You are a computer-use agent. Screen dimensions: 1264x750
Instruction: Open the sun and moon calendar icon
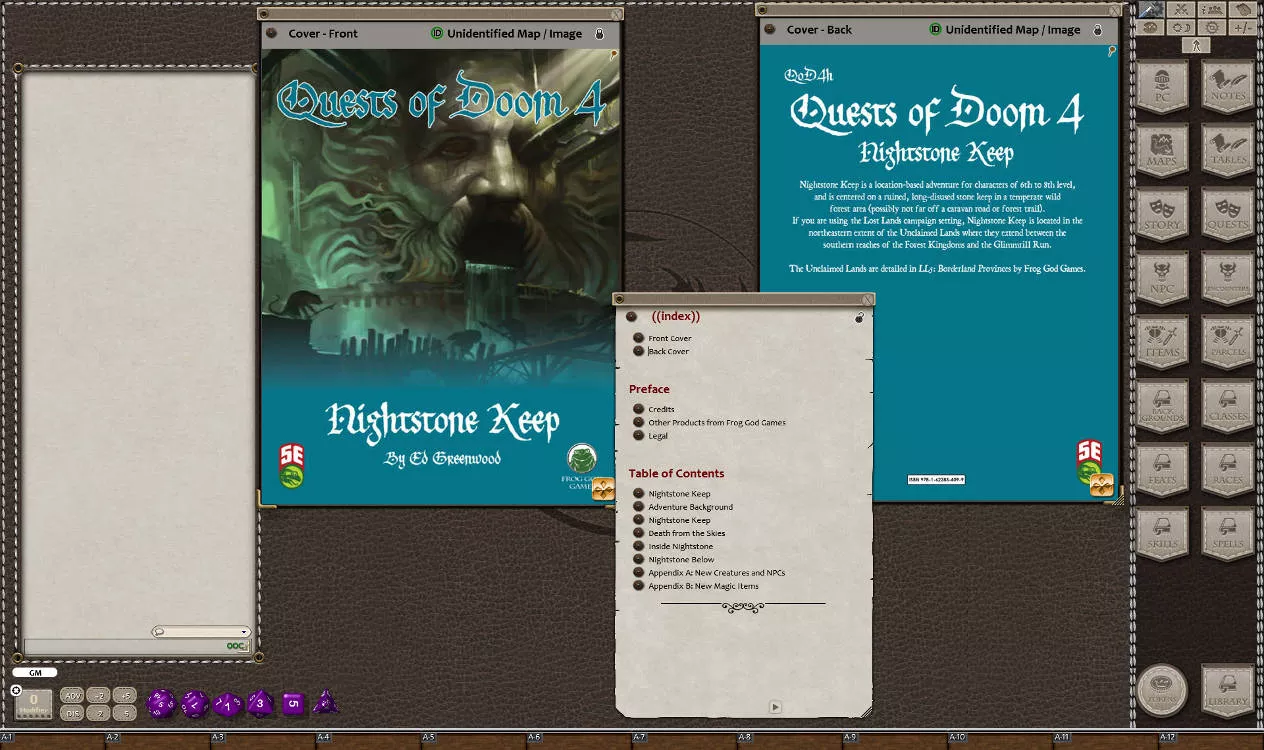[x=1181, y=28]
